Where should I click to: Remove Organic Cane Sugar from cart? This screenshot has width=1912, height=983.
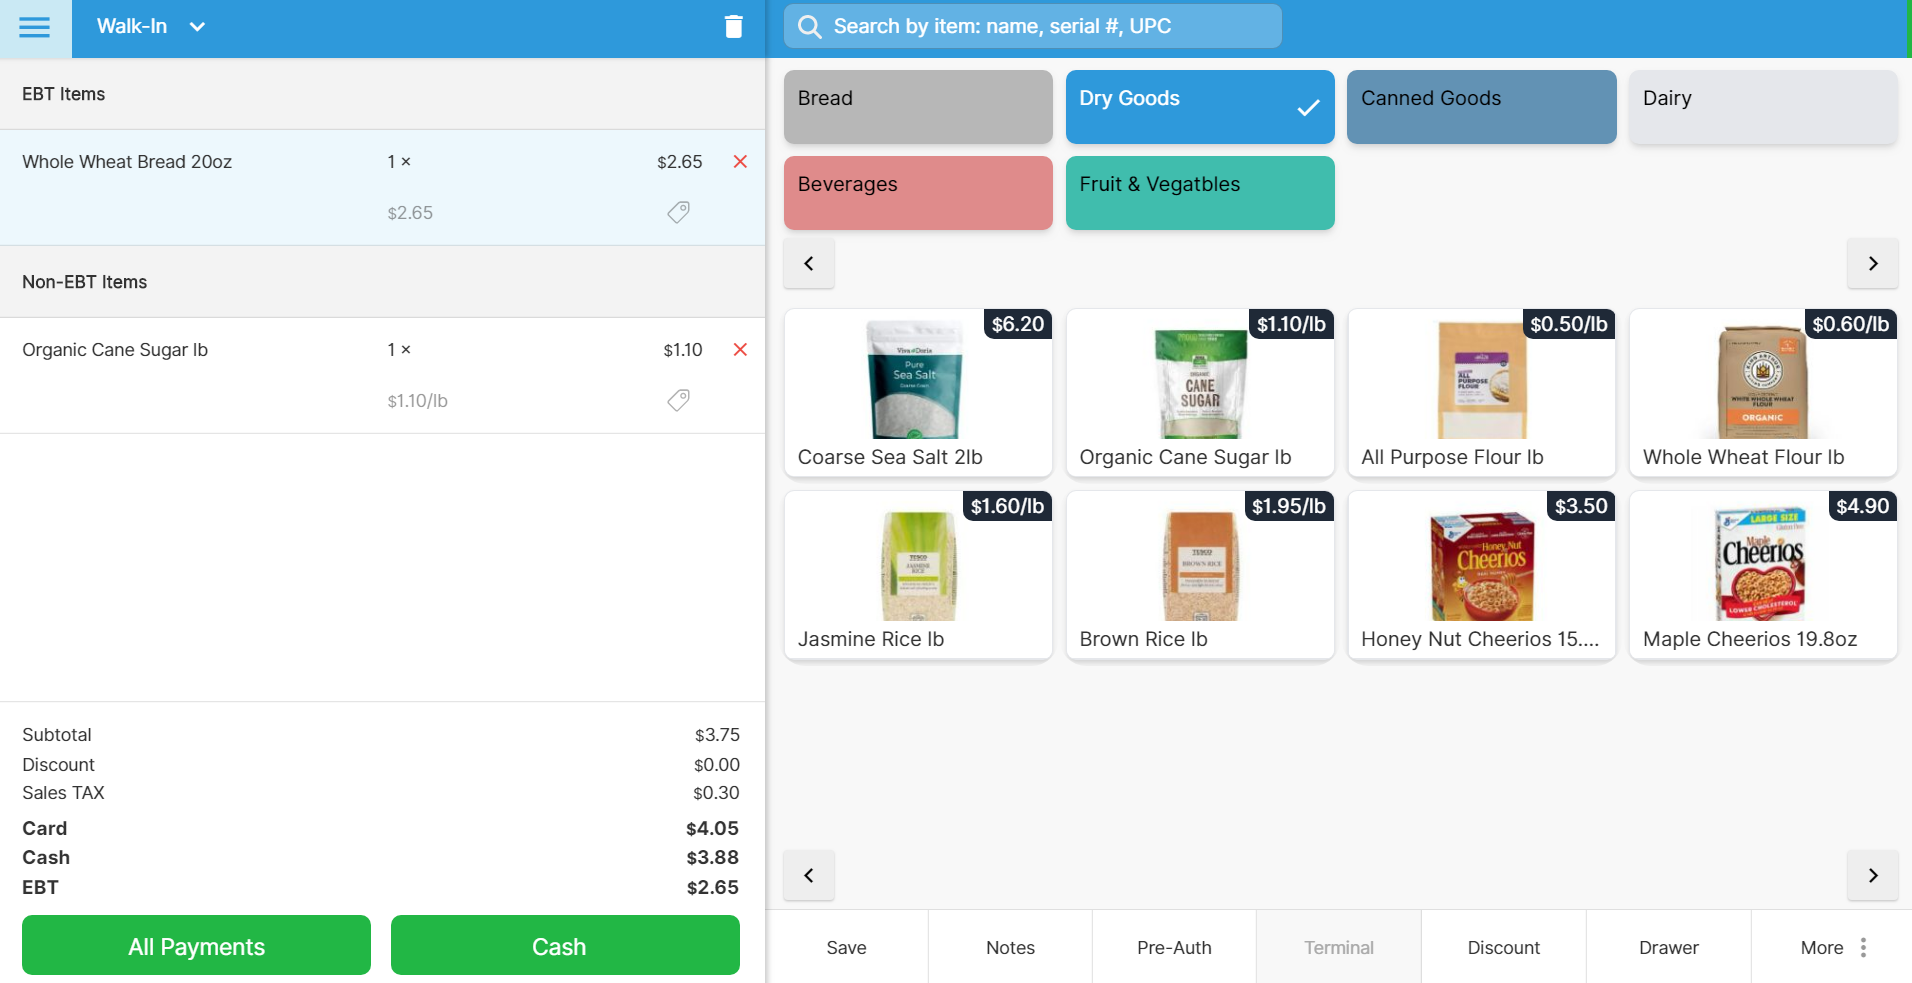(740, 350)
